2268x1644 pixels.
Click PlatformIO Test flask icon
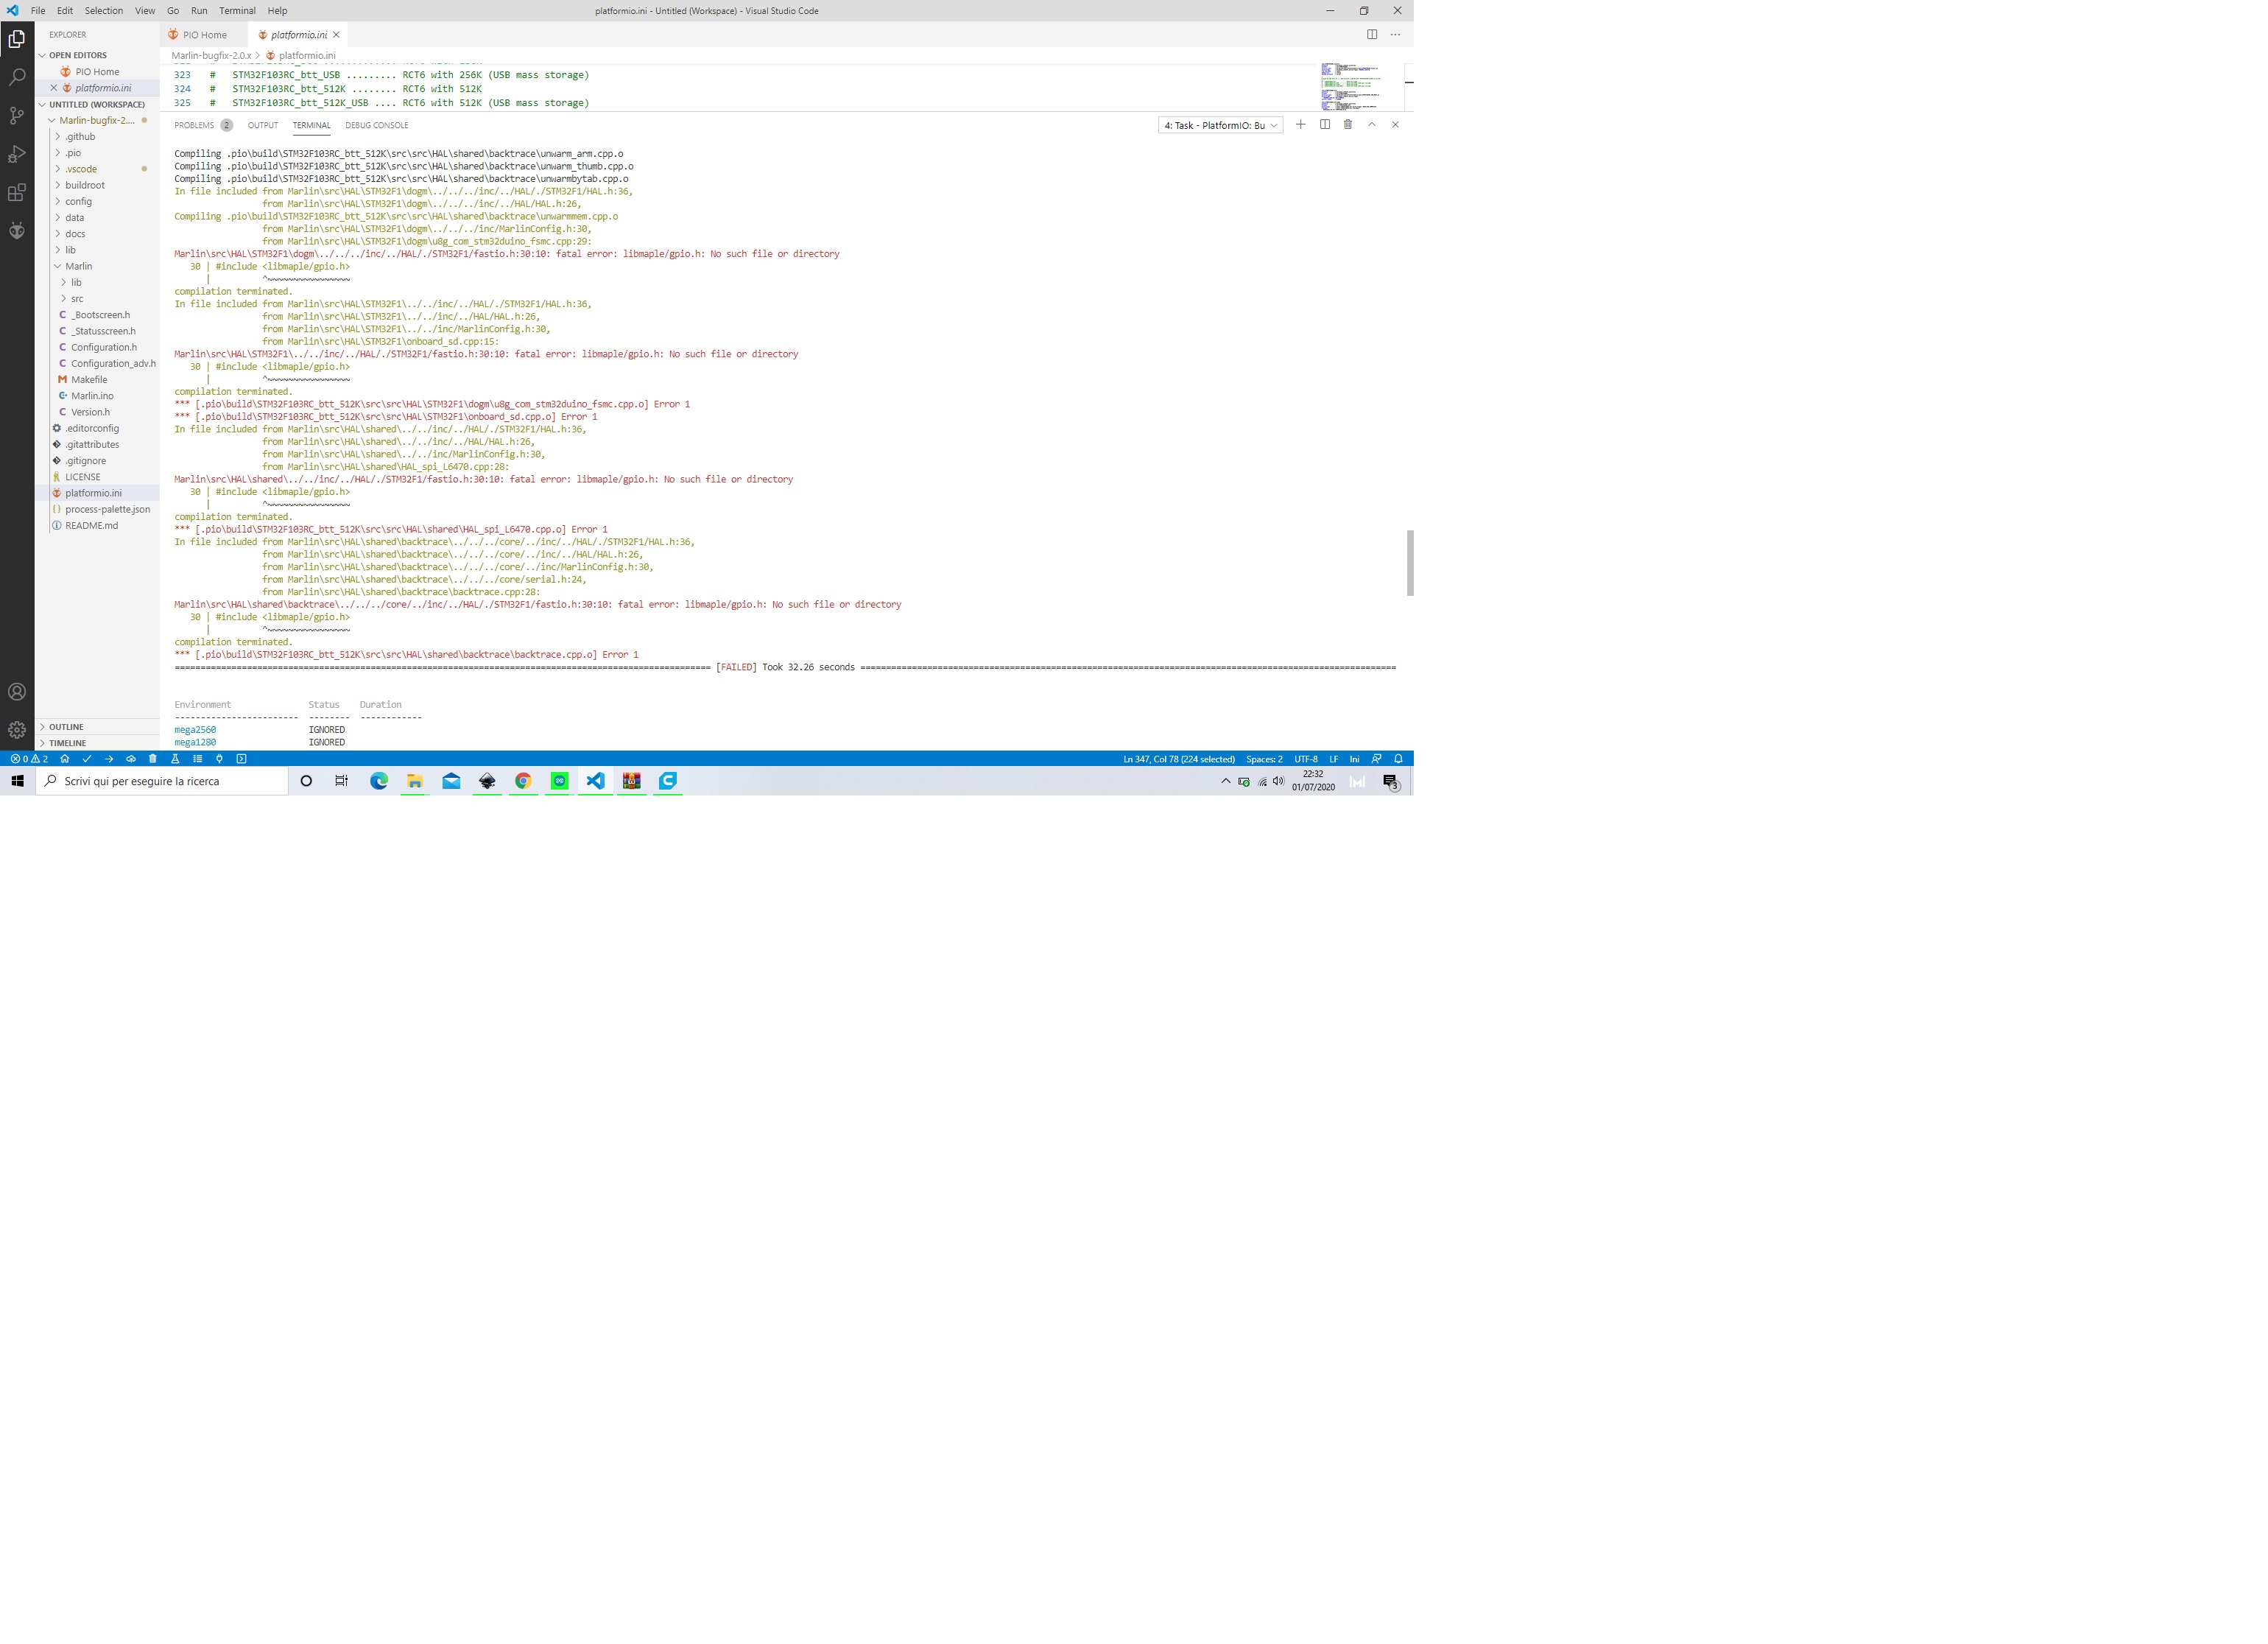(175, 759)
